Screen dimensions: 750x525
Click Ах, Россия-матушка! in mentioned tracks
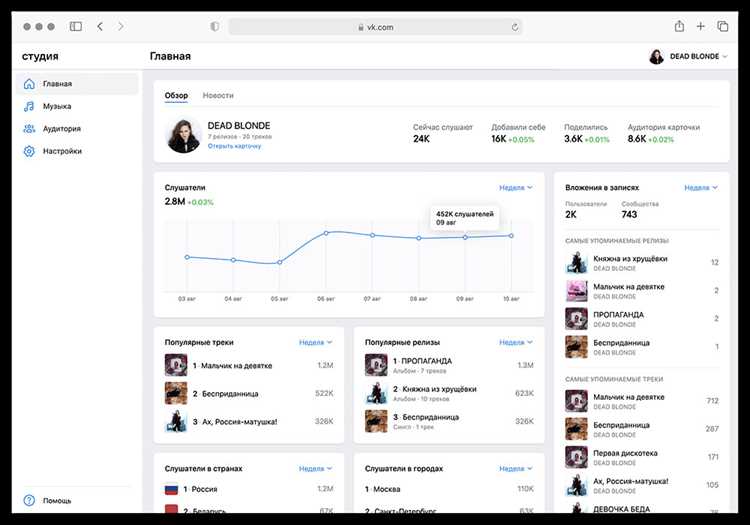[x=630, y=481]
